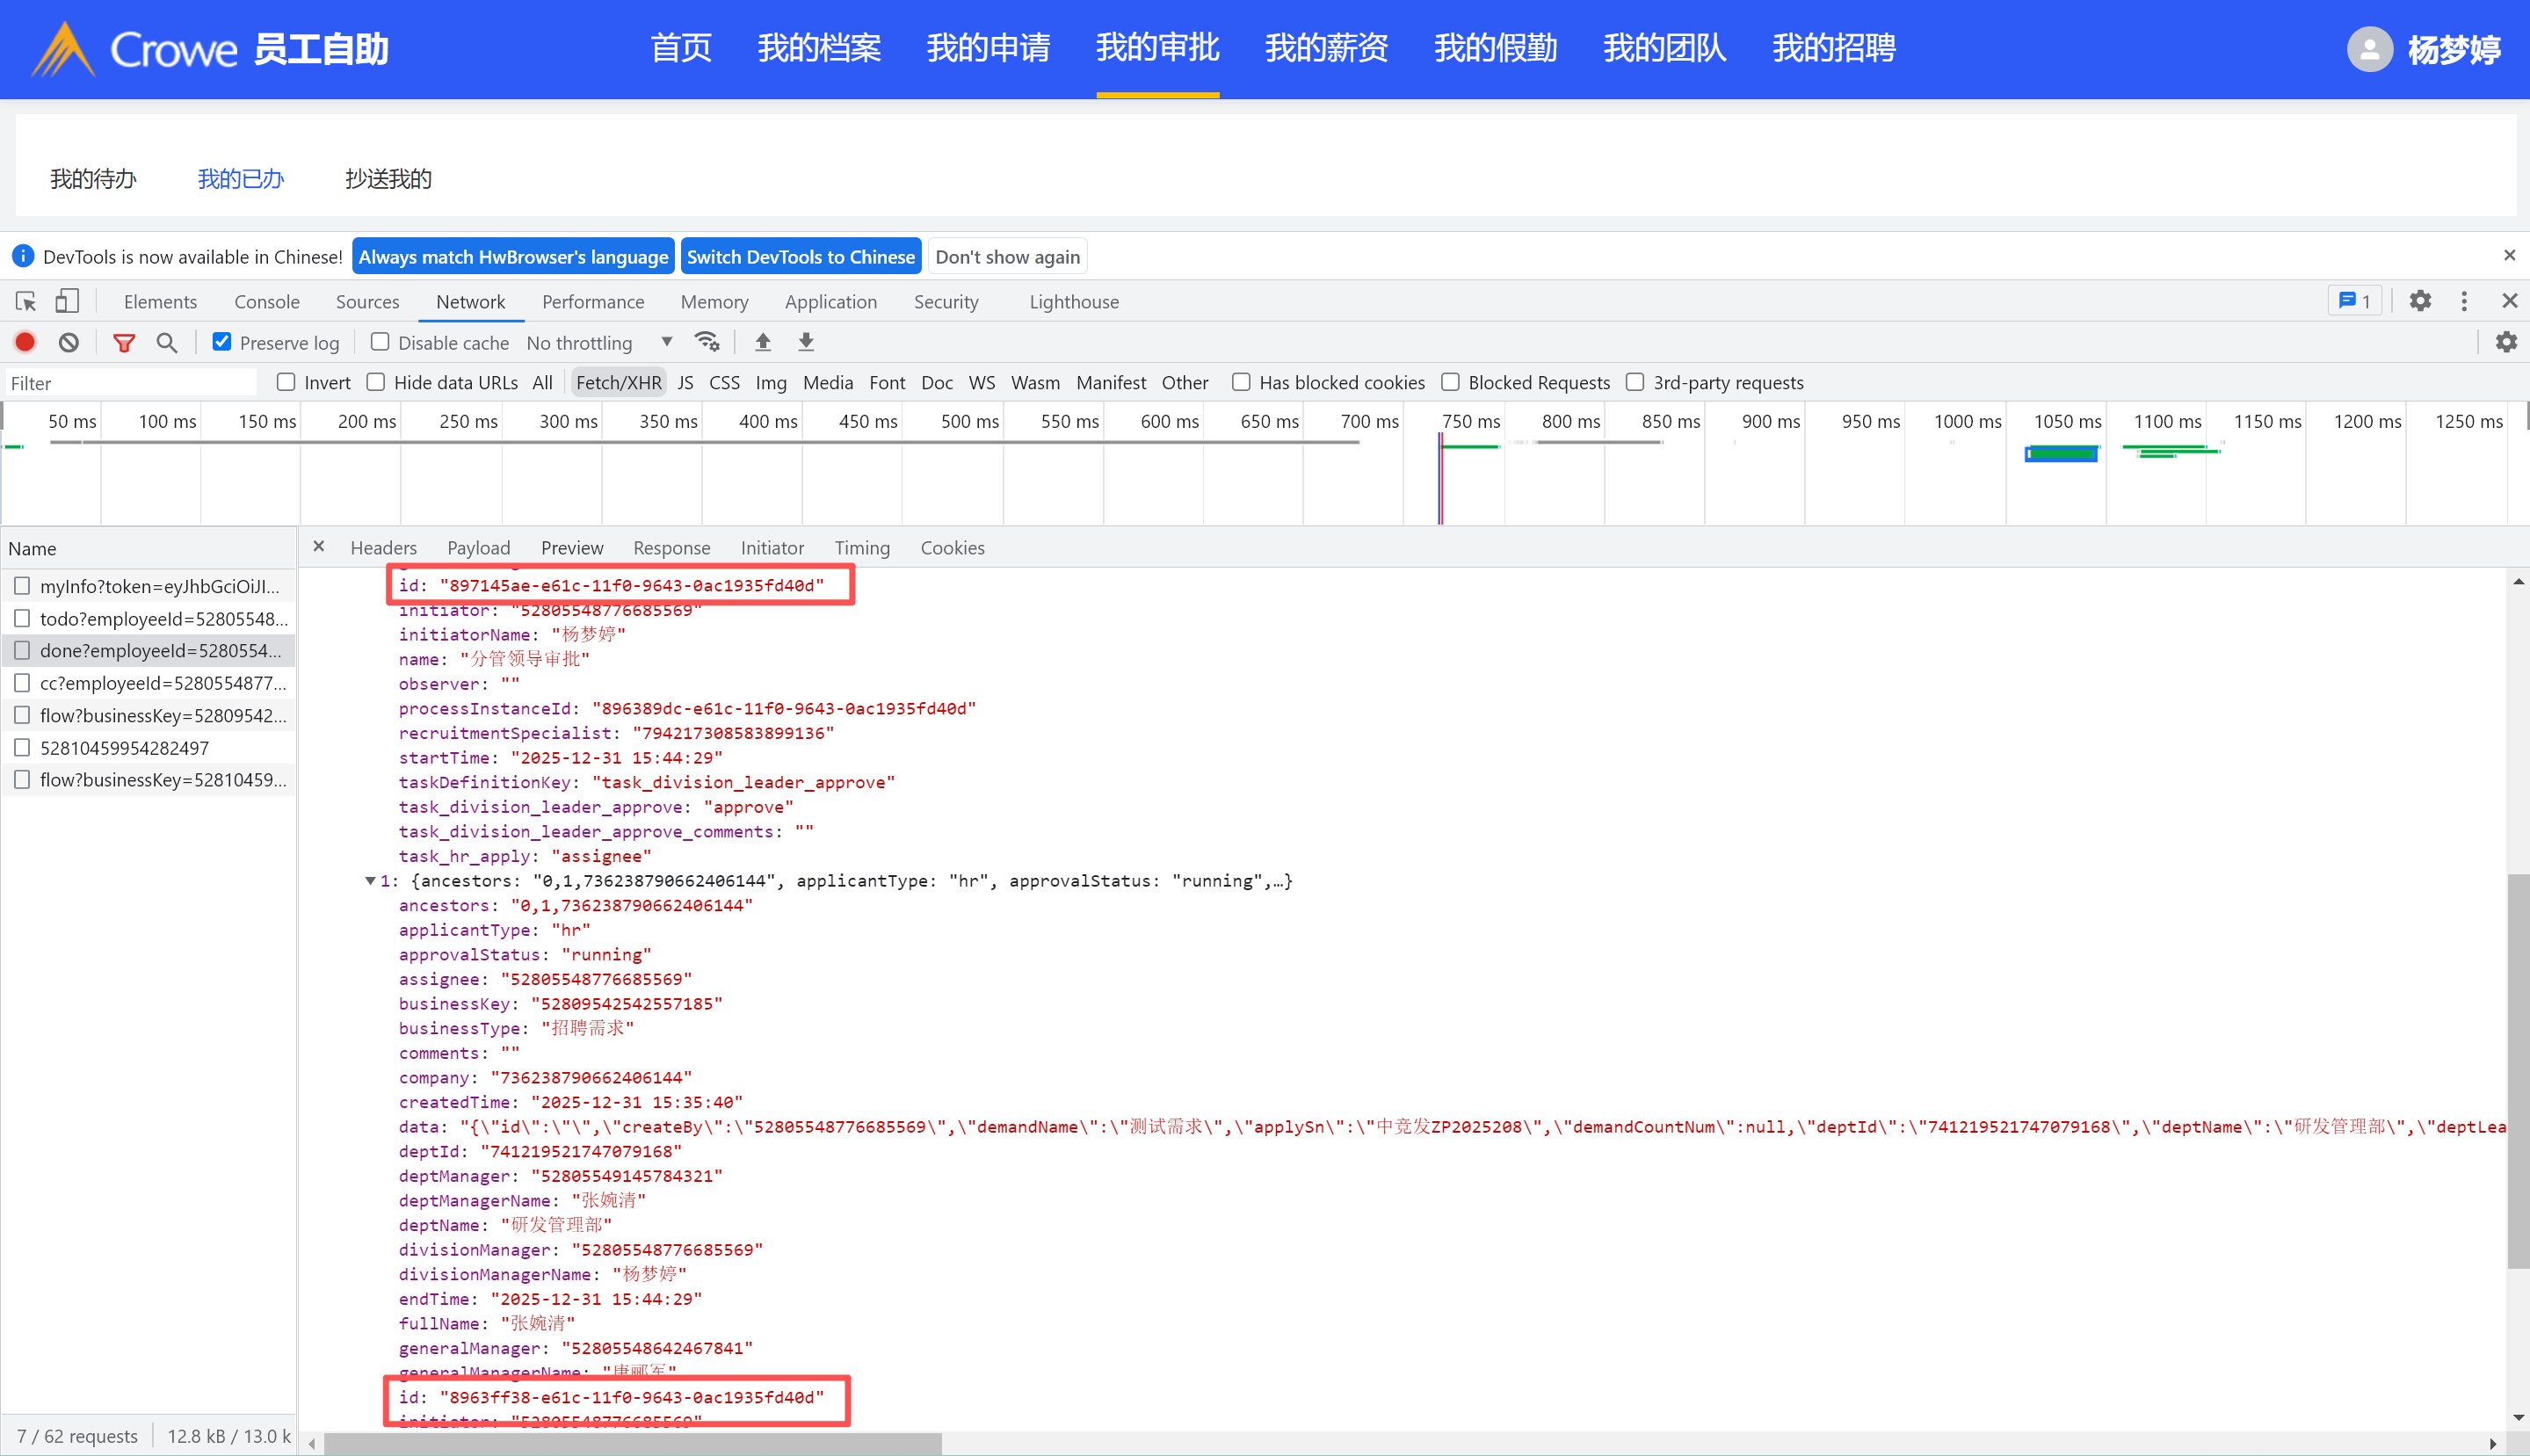Open DevTools settings gear

(2420, 301)
